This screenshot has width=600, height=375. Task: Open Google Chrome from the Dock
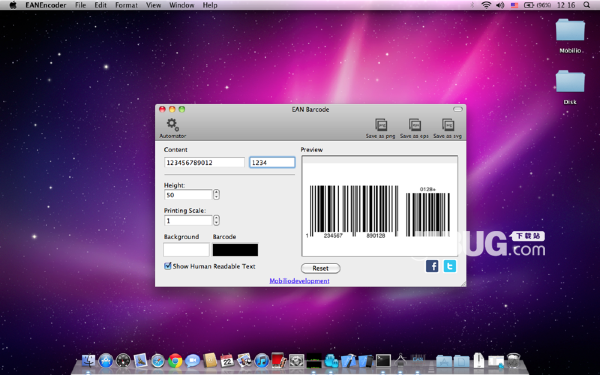175,361
